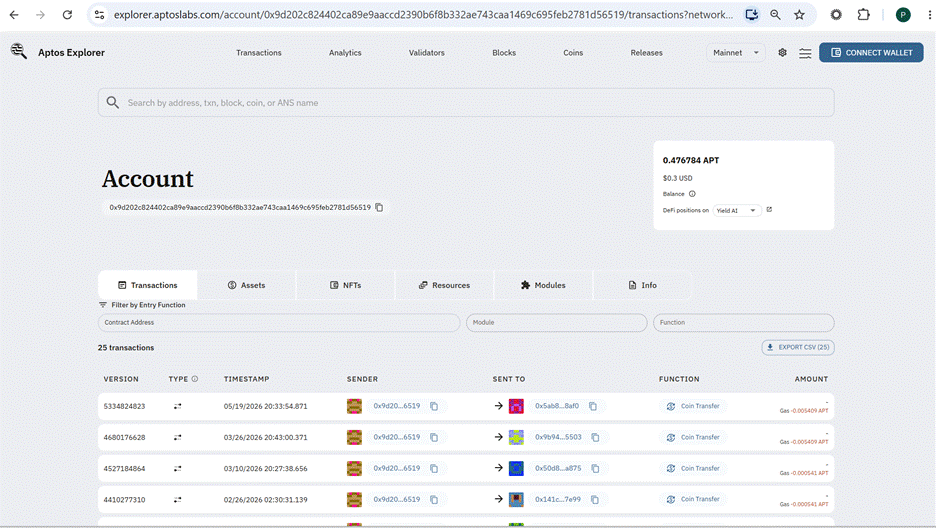Image resolution: width=936 pixels, height=528 pixels.
Task: Switch to the Info tab
Action: tap(642, 285)
